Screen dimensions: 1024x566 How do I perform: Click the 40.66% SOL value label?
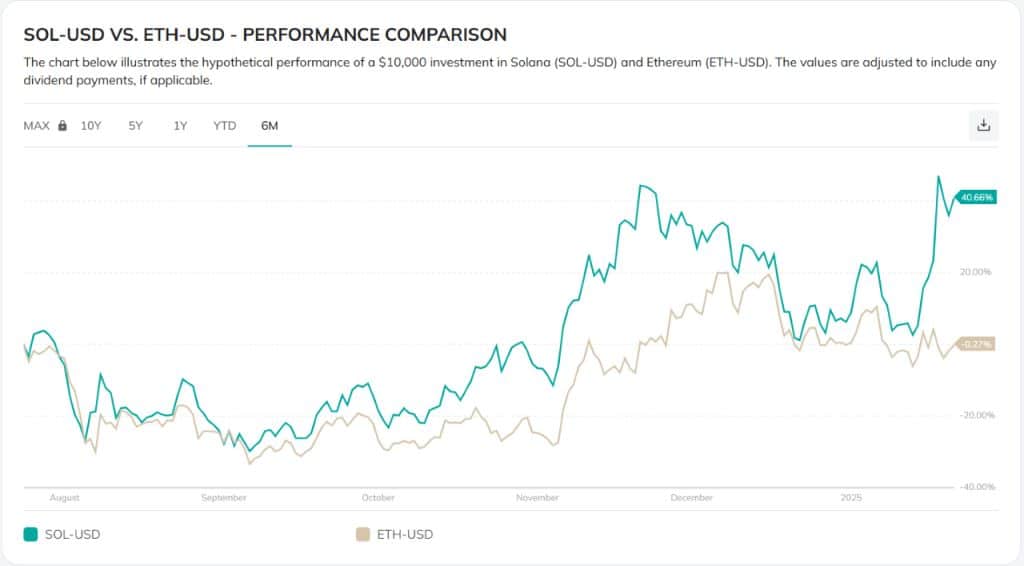pyautogui.click(x=976, y=197)
